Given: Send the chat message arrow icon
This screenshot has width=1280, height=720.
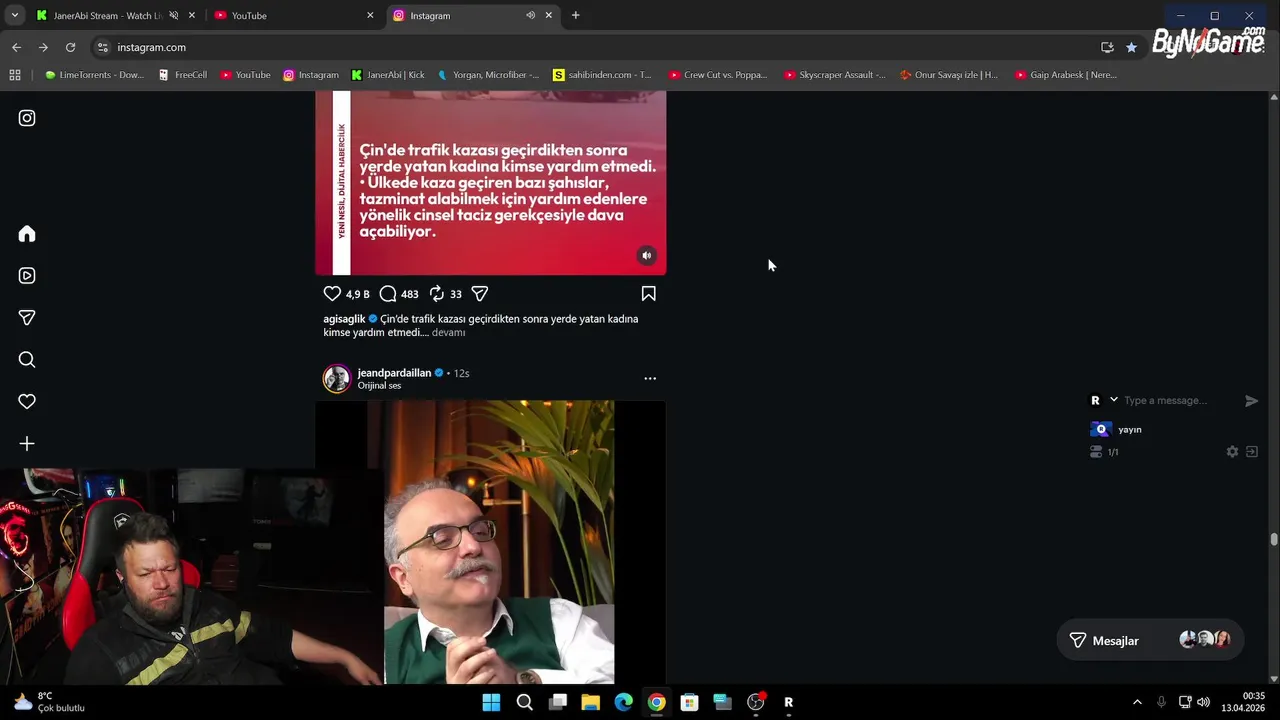Looking at the screenshot, I should click(x=1251, y=401).
